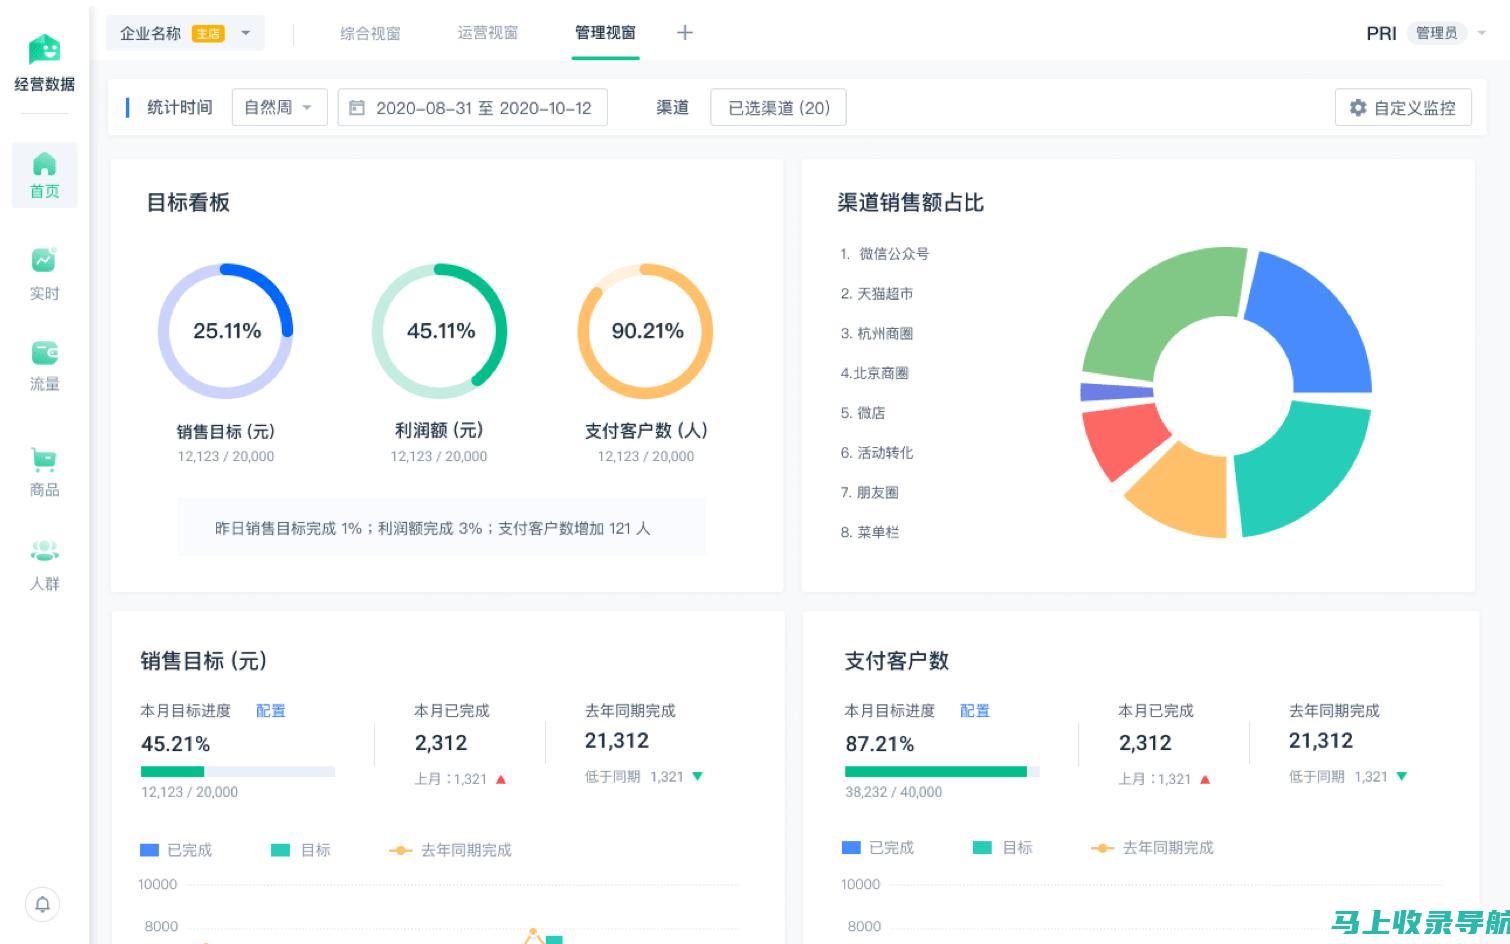
Task: Click the date range 2020-08-31 至 2020-10-12 field
Action: pyautogui.click(x=473, y=108)
